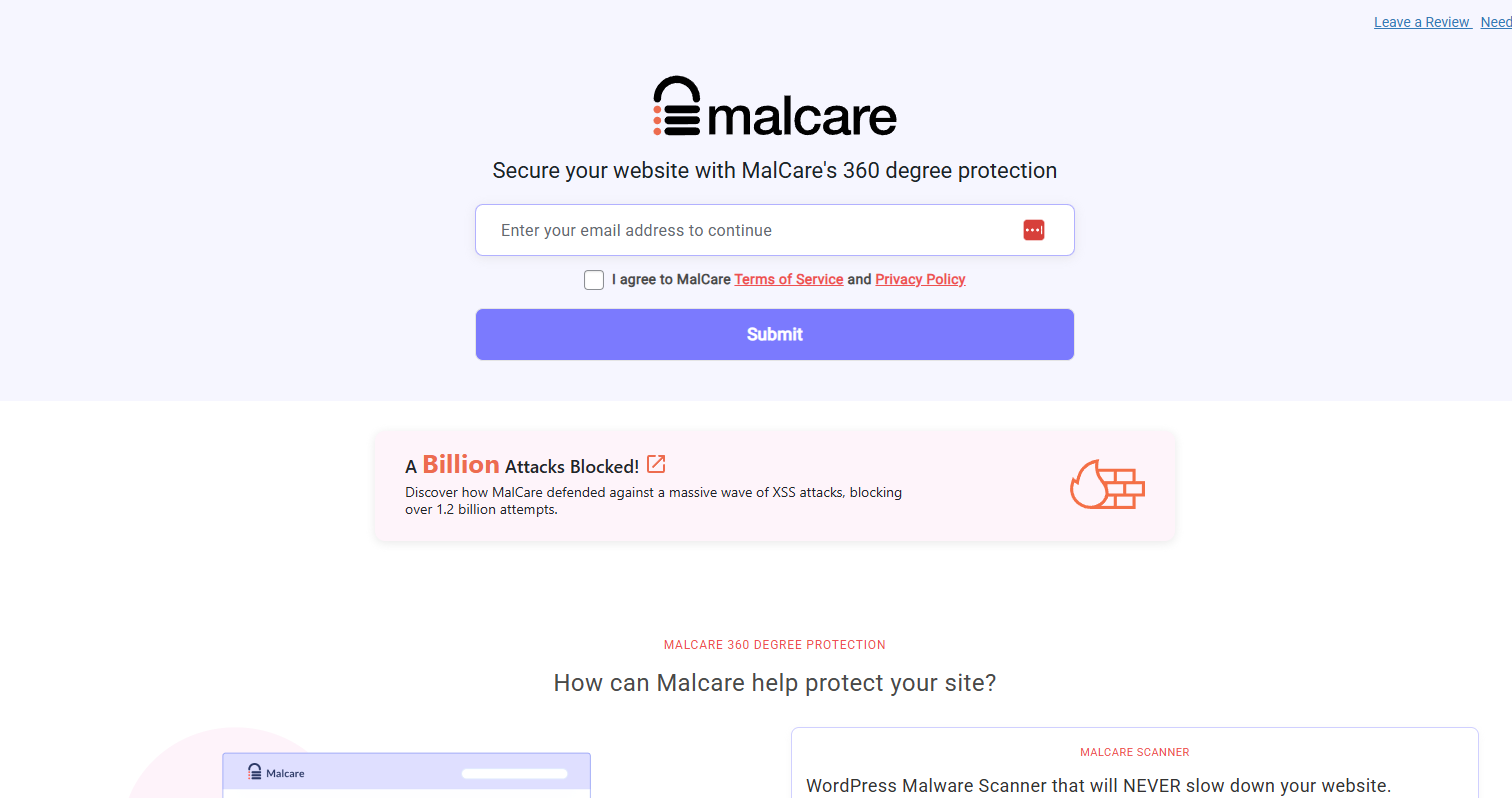Click the password manager icon in email field
The height and width of the screenshot is (798, 1512).
1033,230
